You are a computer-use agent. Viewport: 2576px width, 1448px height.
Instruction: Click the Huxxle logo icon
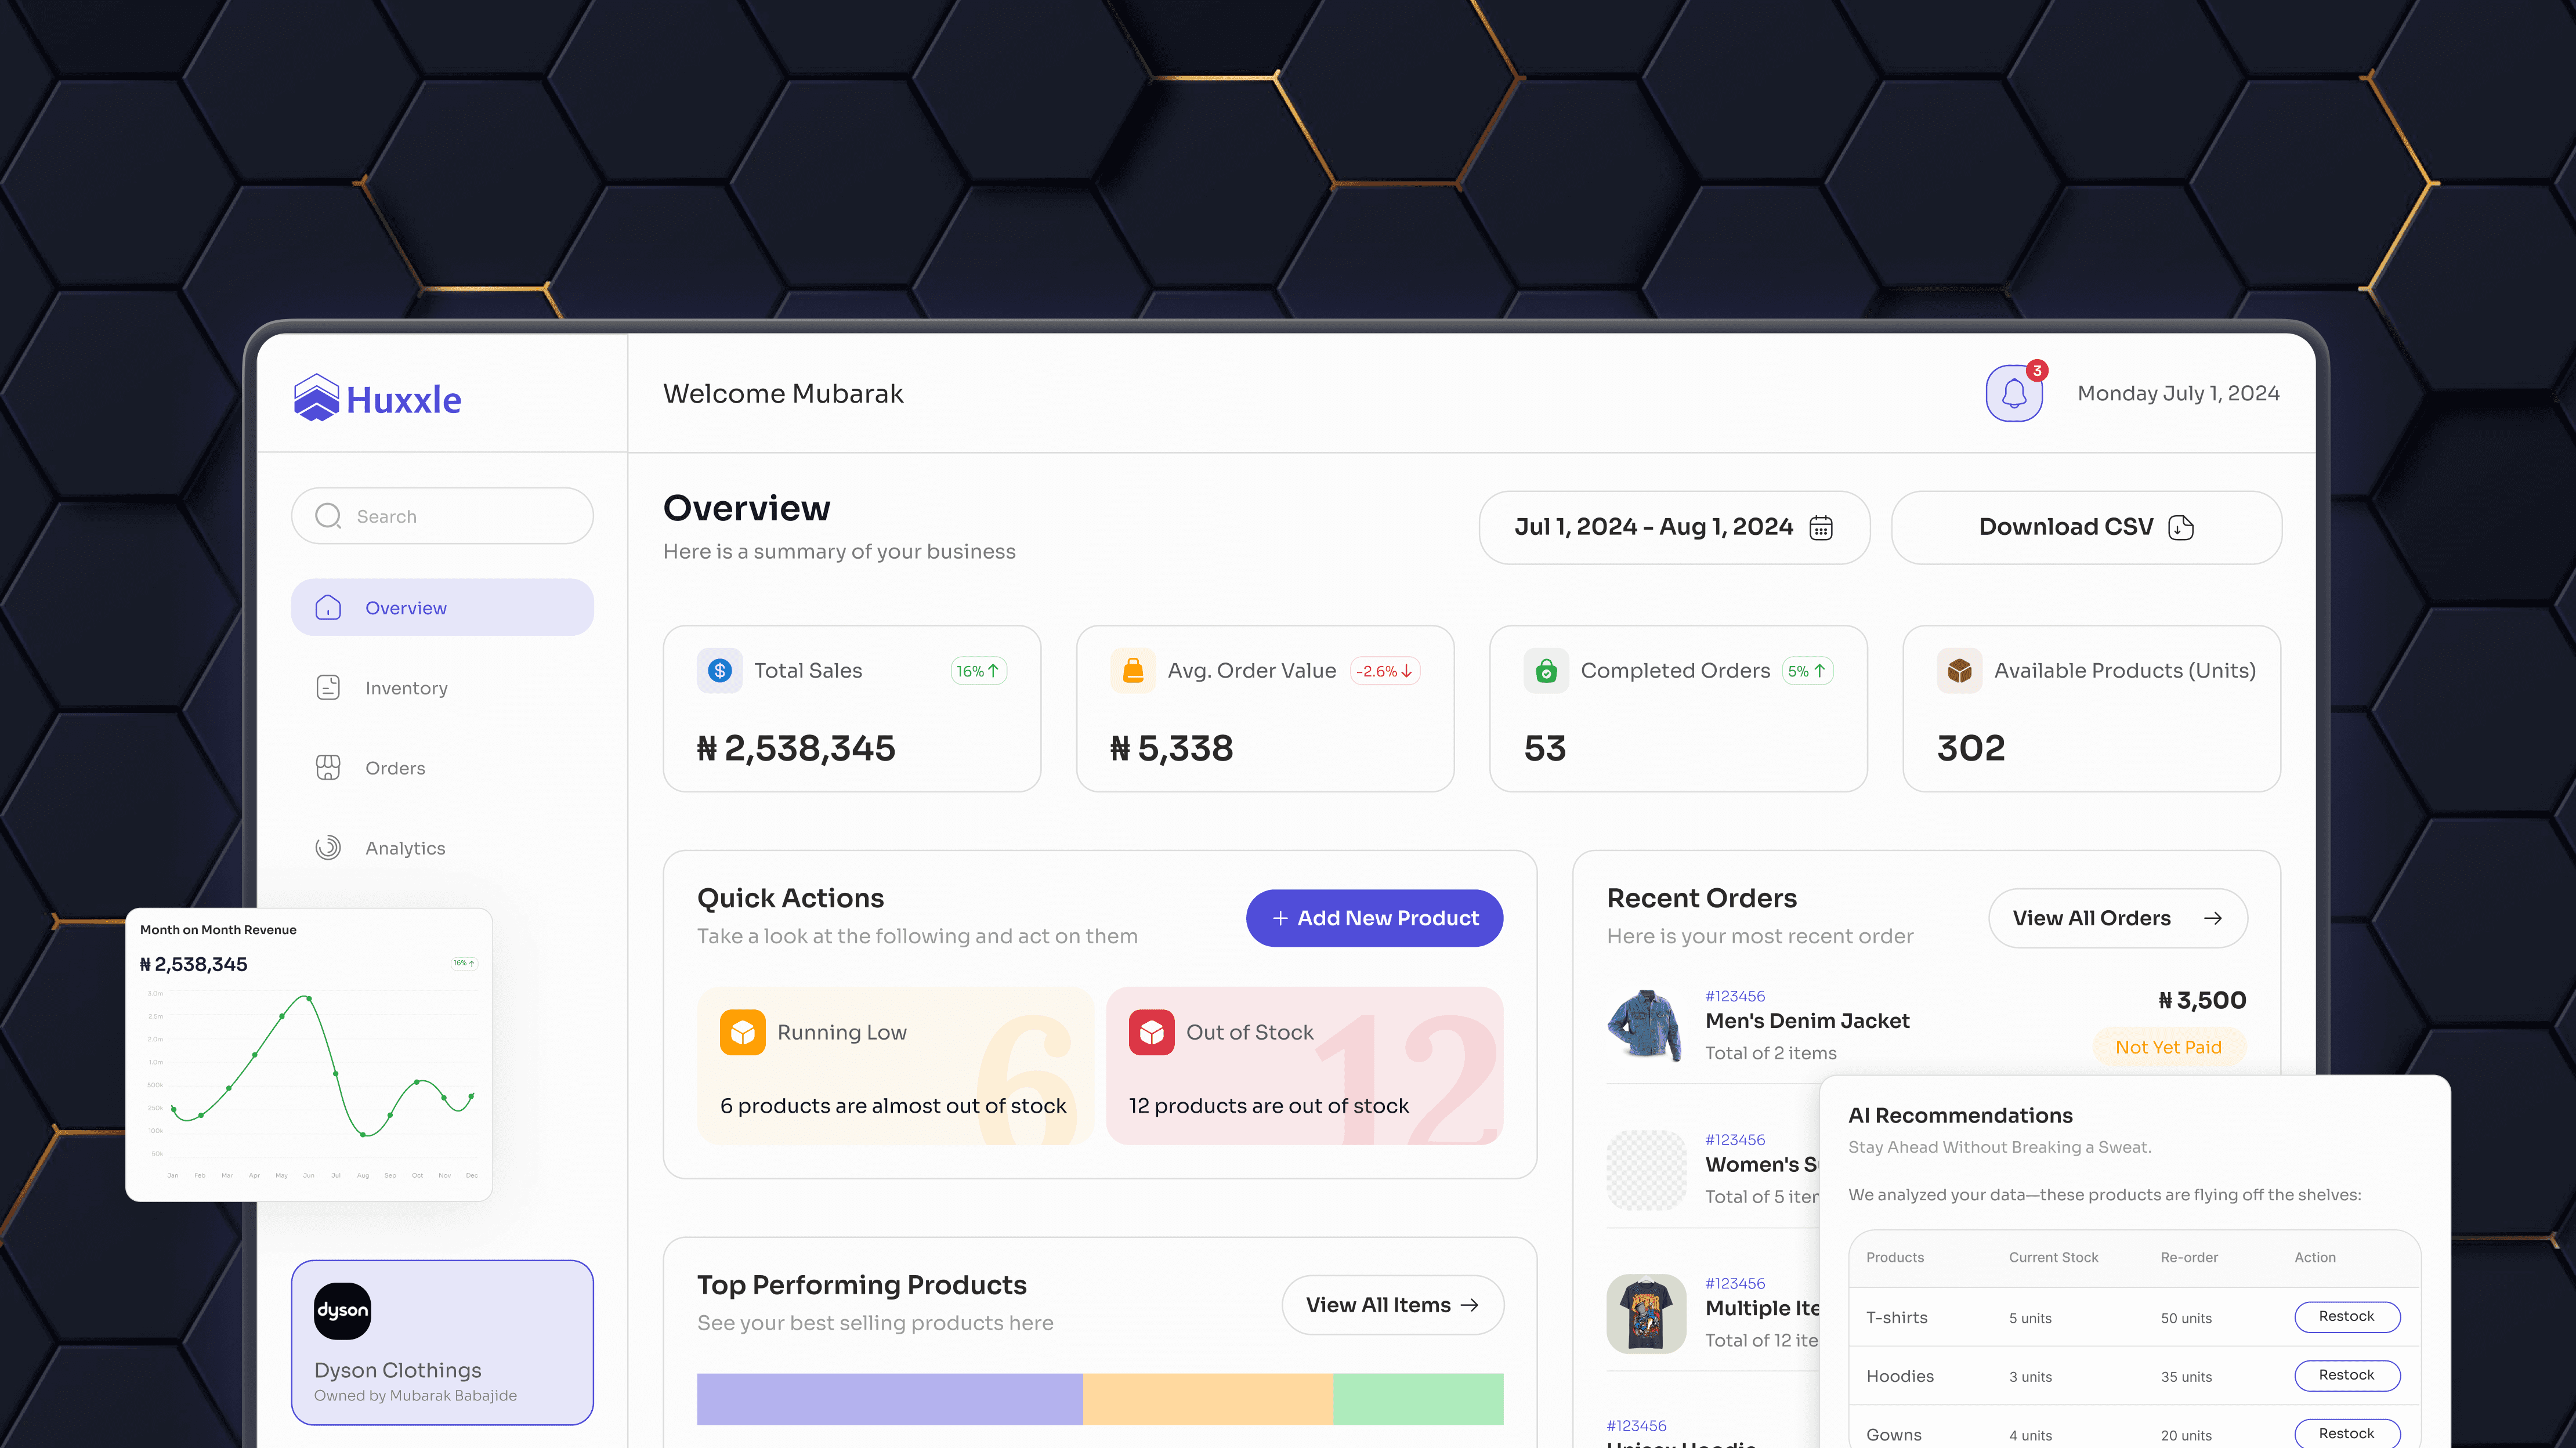tap(316, 398)
